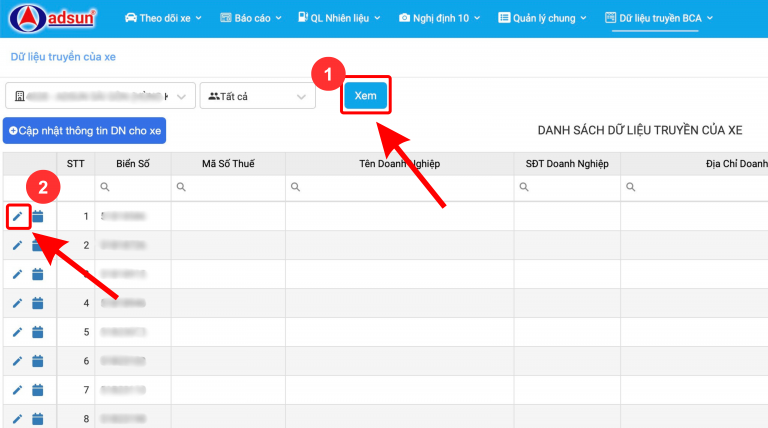Click 'Cập nhật thông tin DN cho xe' button
Image resolution: width=768 pixels, height=428 pixels.
pos(85,131)
